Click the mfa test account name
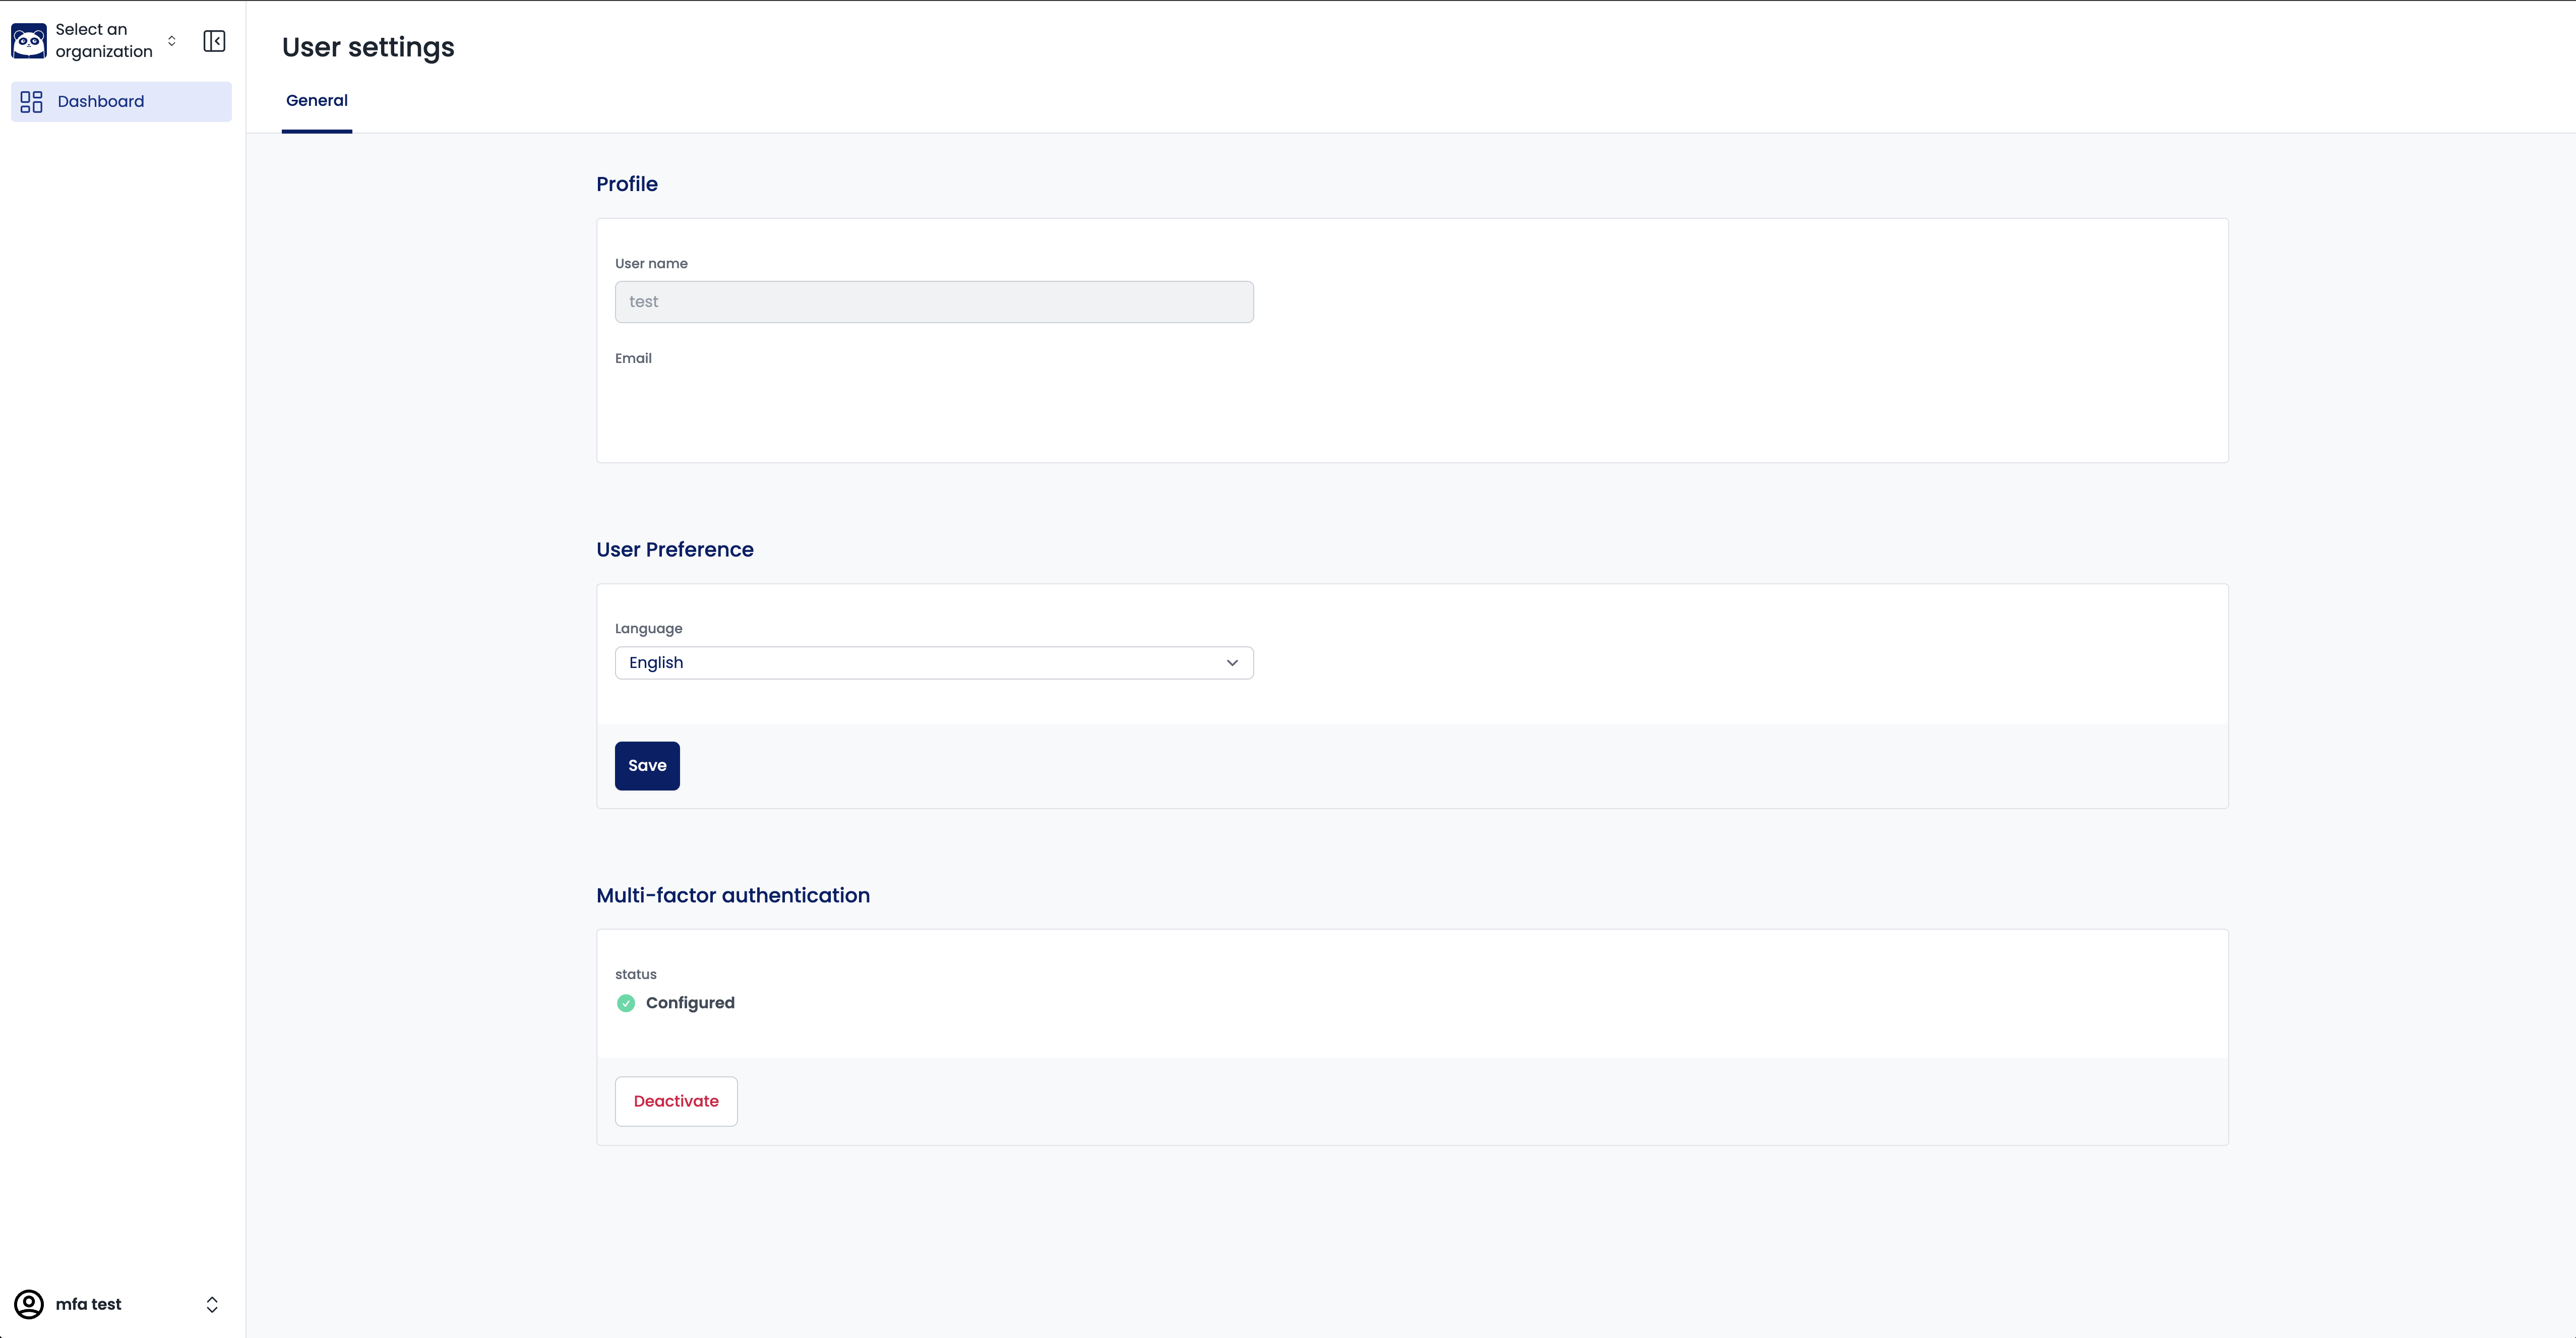Viewport: 2576px width, 1338px height. (89, 1304)
